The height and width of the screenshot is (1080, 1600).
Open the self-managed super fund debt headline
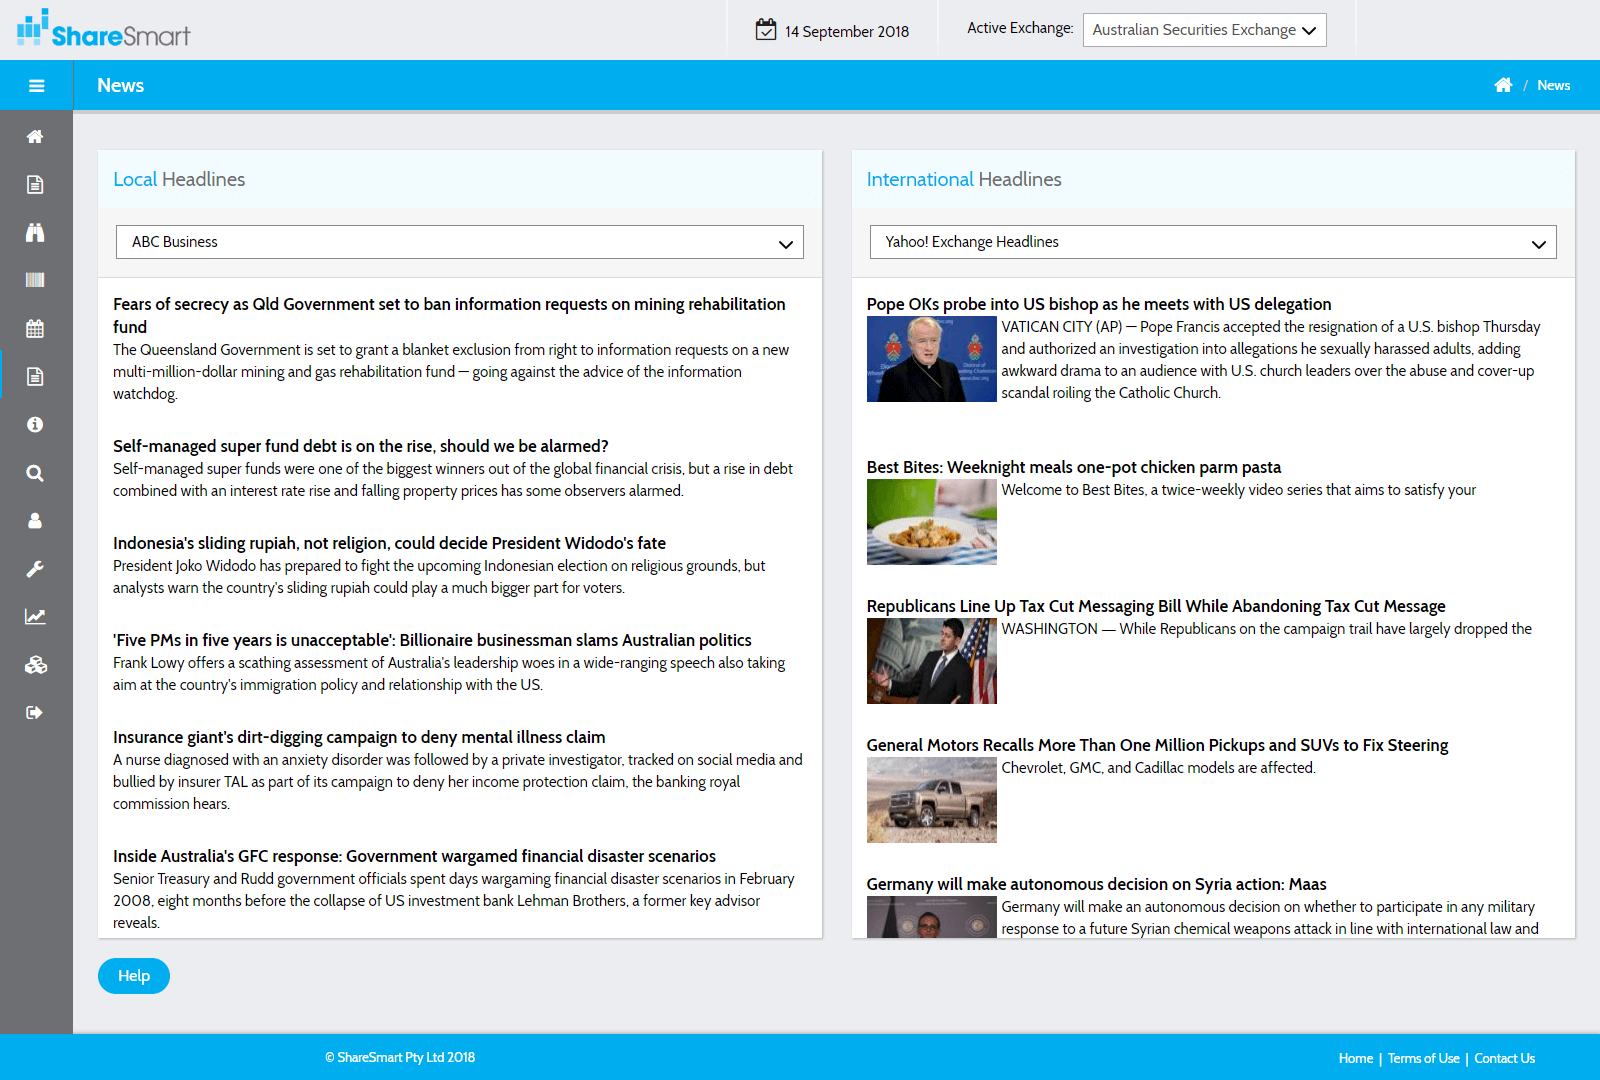tap(361, 446)
